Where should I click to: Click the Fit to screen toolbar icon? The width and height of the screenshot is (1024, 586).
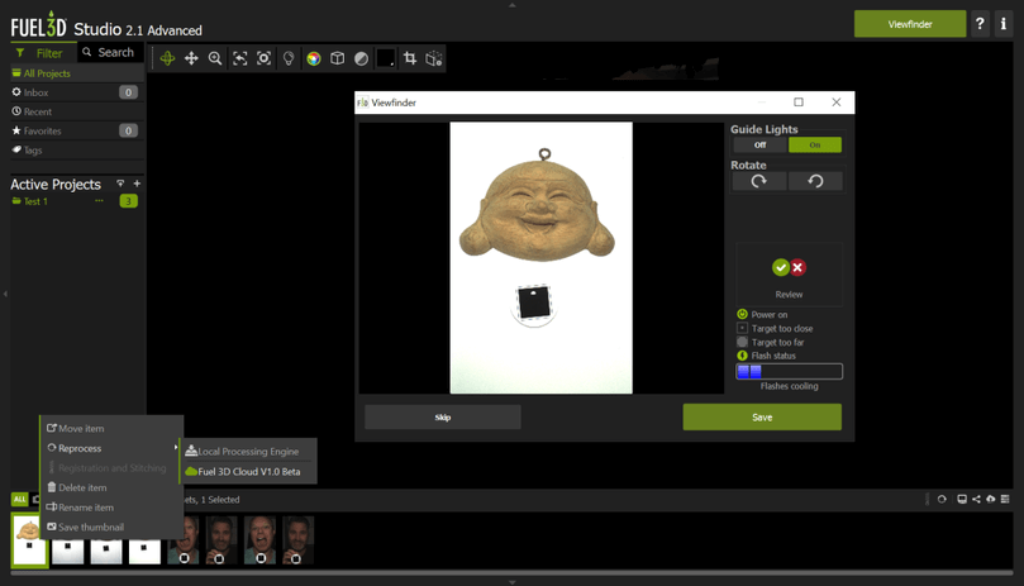pyautogui.click(x=240, y=59)
